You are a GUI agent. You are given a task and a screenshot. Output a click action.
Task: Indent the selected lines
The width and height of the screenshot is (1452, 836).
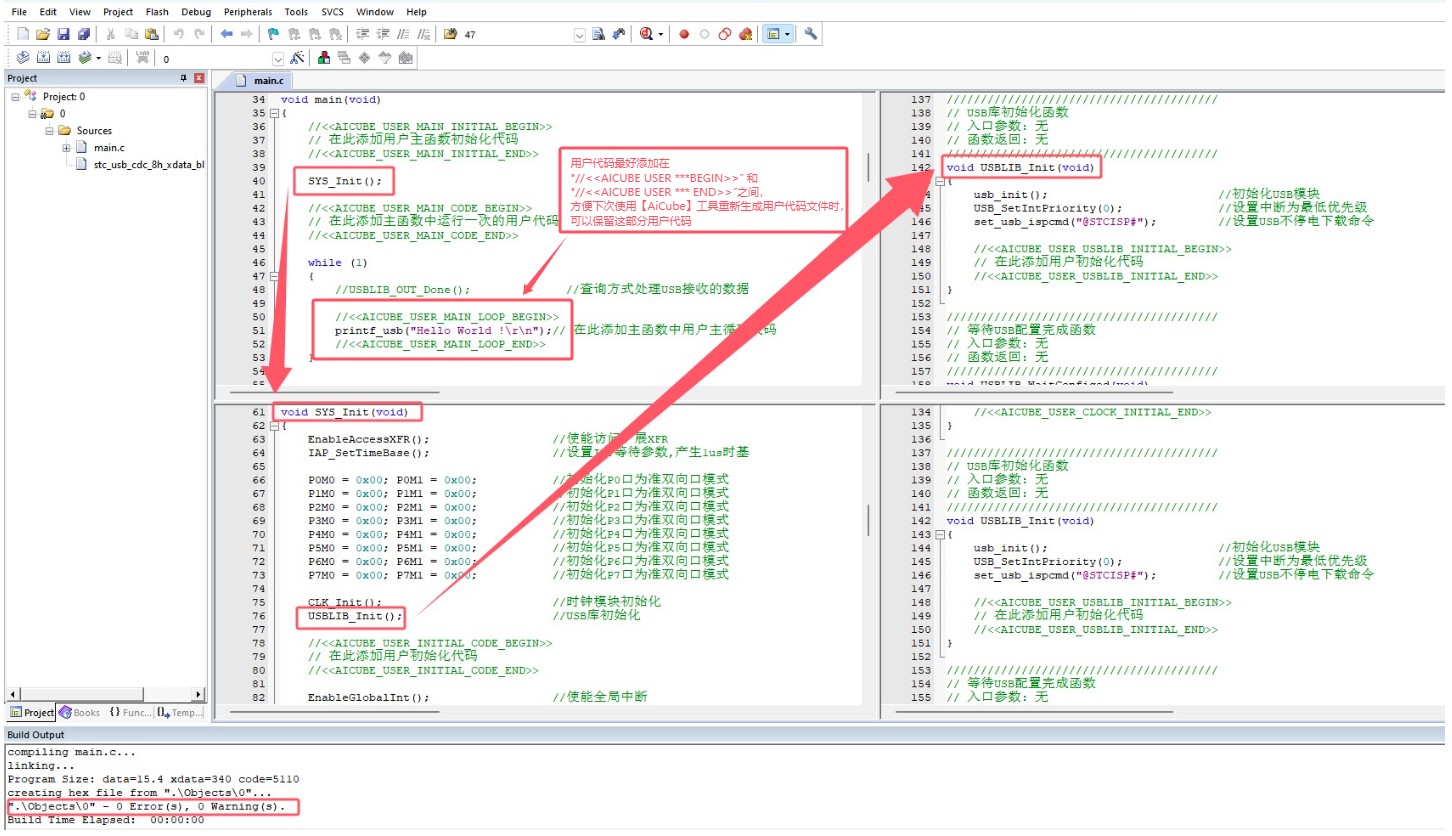coord(361,33)
